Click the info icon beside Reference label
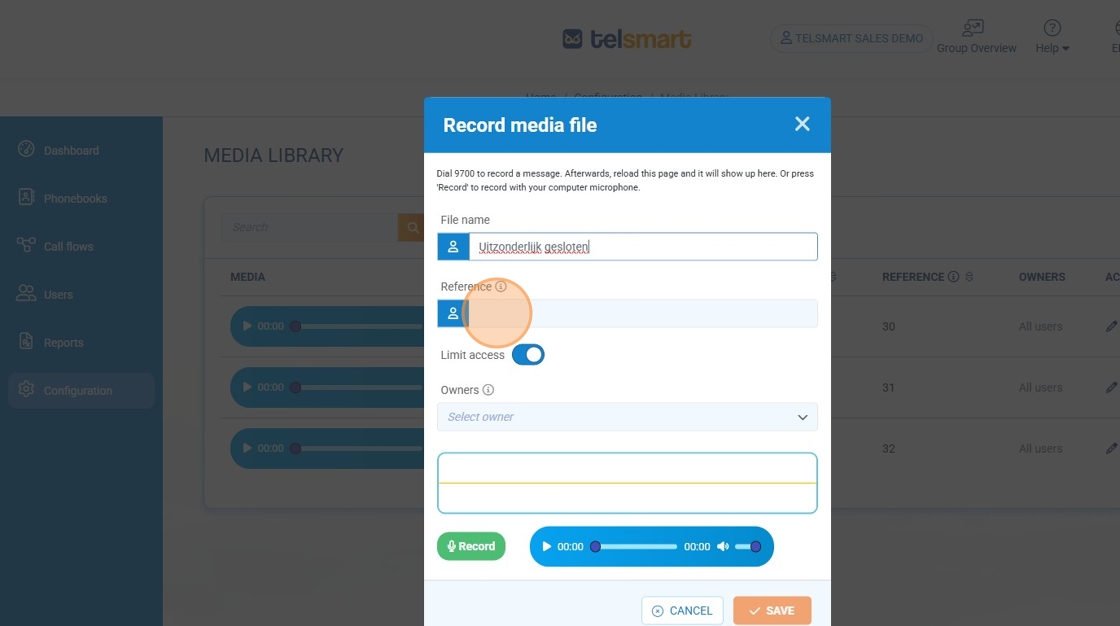The width and height of the screenshot is (1120, 626). tap(501, 287)
